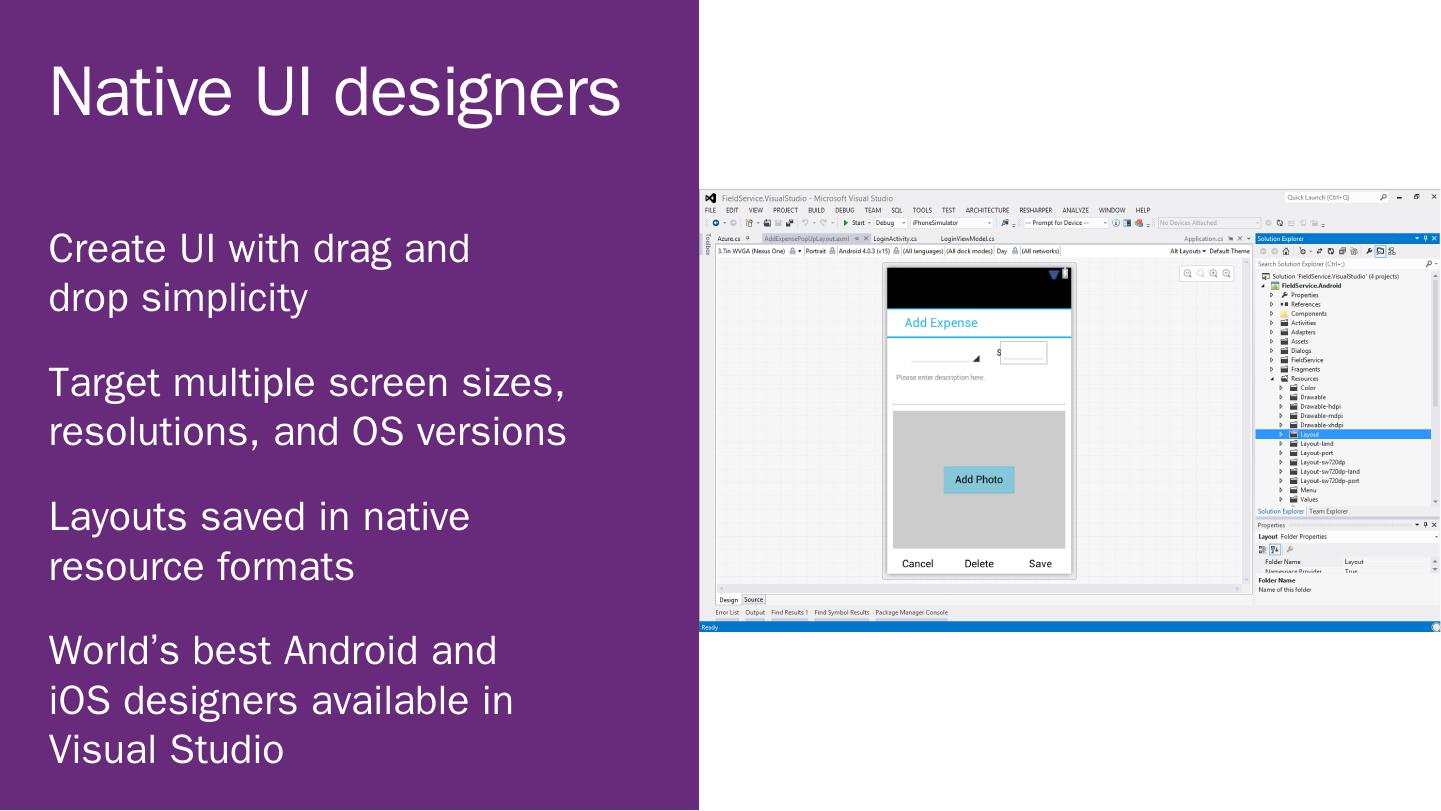The height and width of the screenshot is (811, 1441).
Task: Click the description text field in the preview
Action: 979,387
